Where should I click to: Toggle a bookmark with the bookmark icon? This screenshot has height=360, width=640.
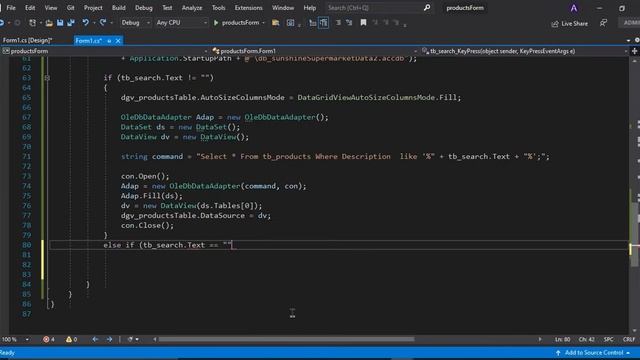363,23
